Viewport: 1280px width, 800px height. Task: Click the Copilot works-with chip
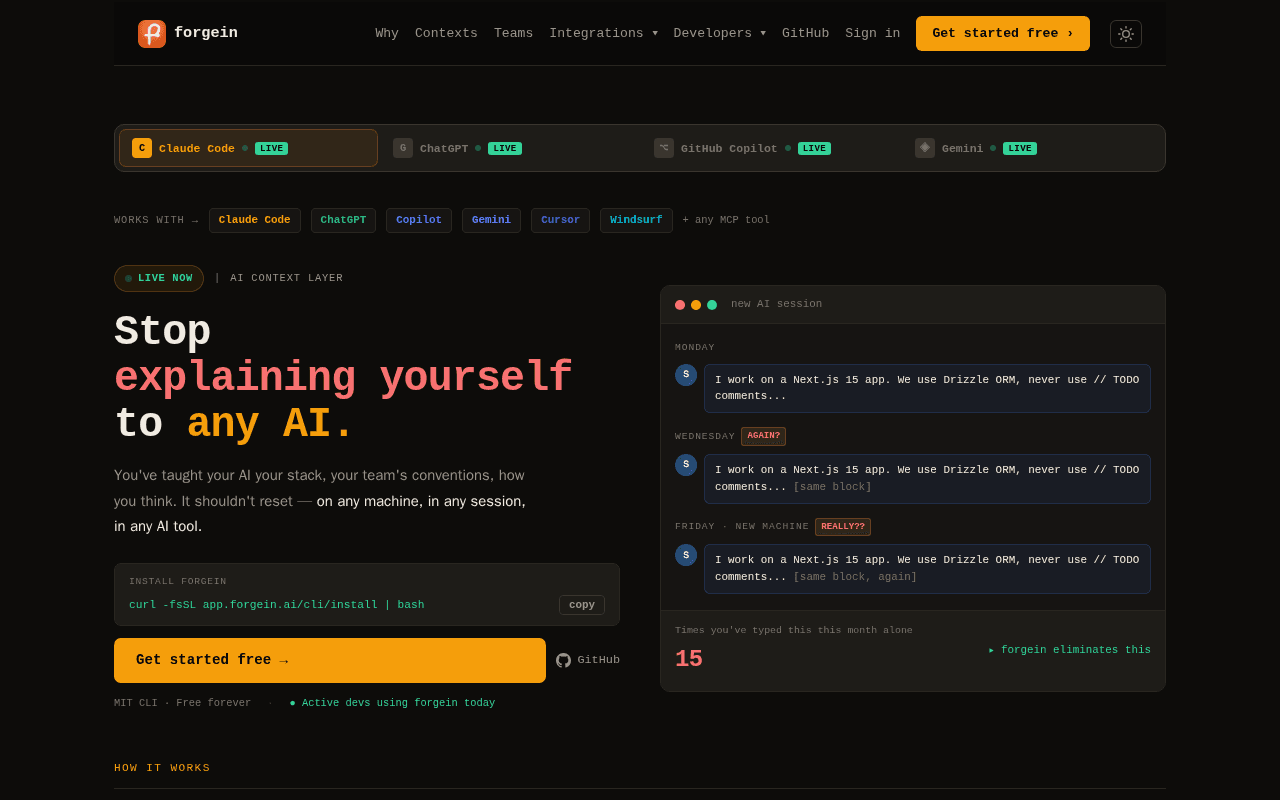(419, 221)
